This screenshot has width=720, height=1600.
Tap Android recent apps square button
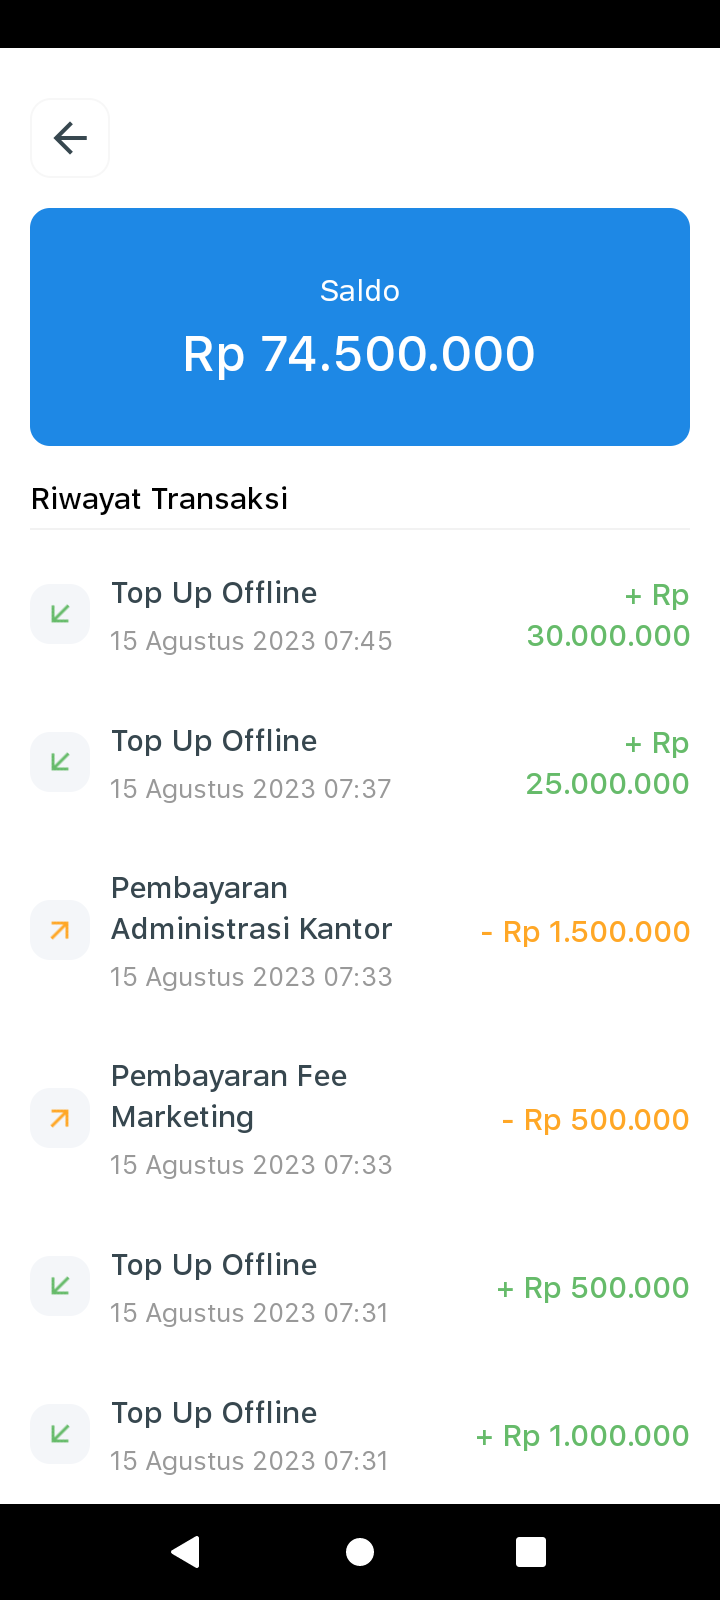click(531, 1551)
